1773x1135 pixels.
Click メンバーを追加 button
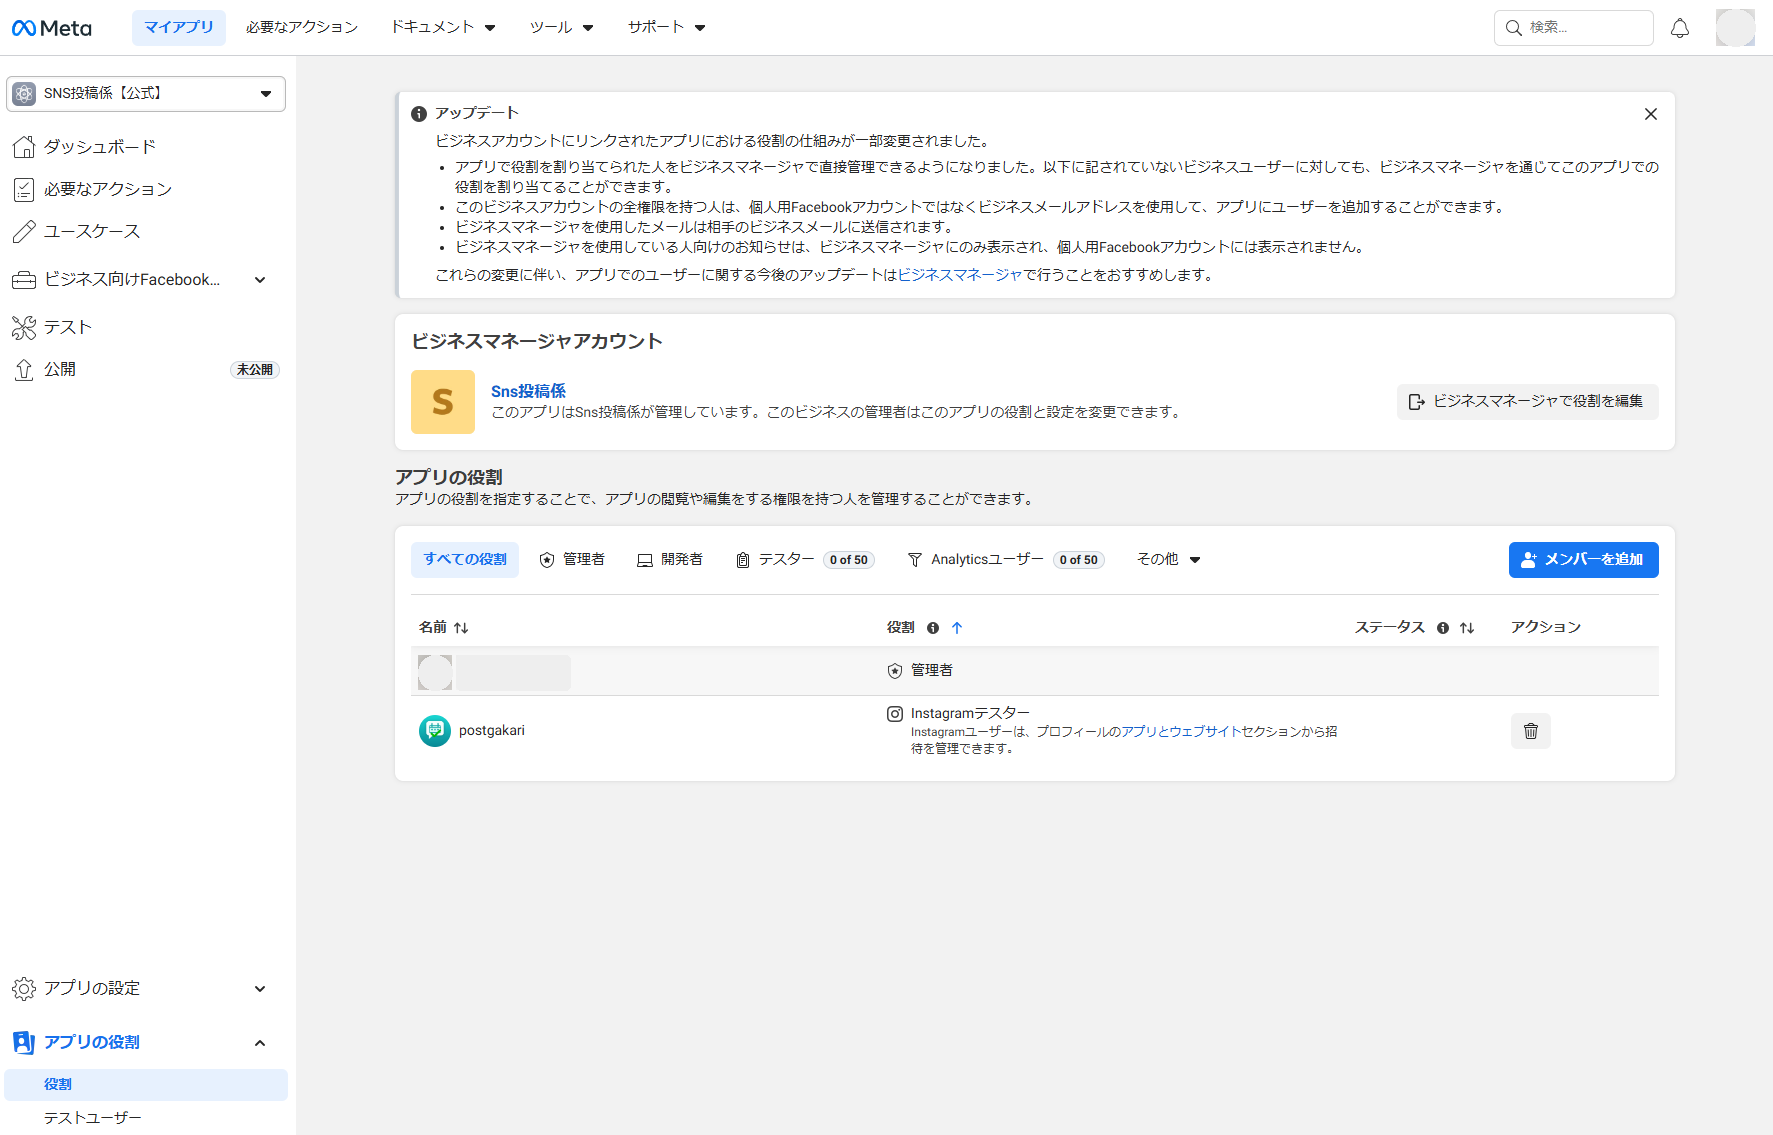1583,560
